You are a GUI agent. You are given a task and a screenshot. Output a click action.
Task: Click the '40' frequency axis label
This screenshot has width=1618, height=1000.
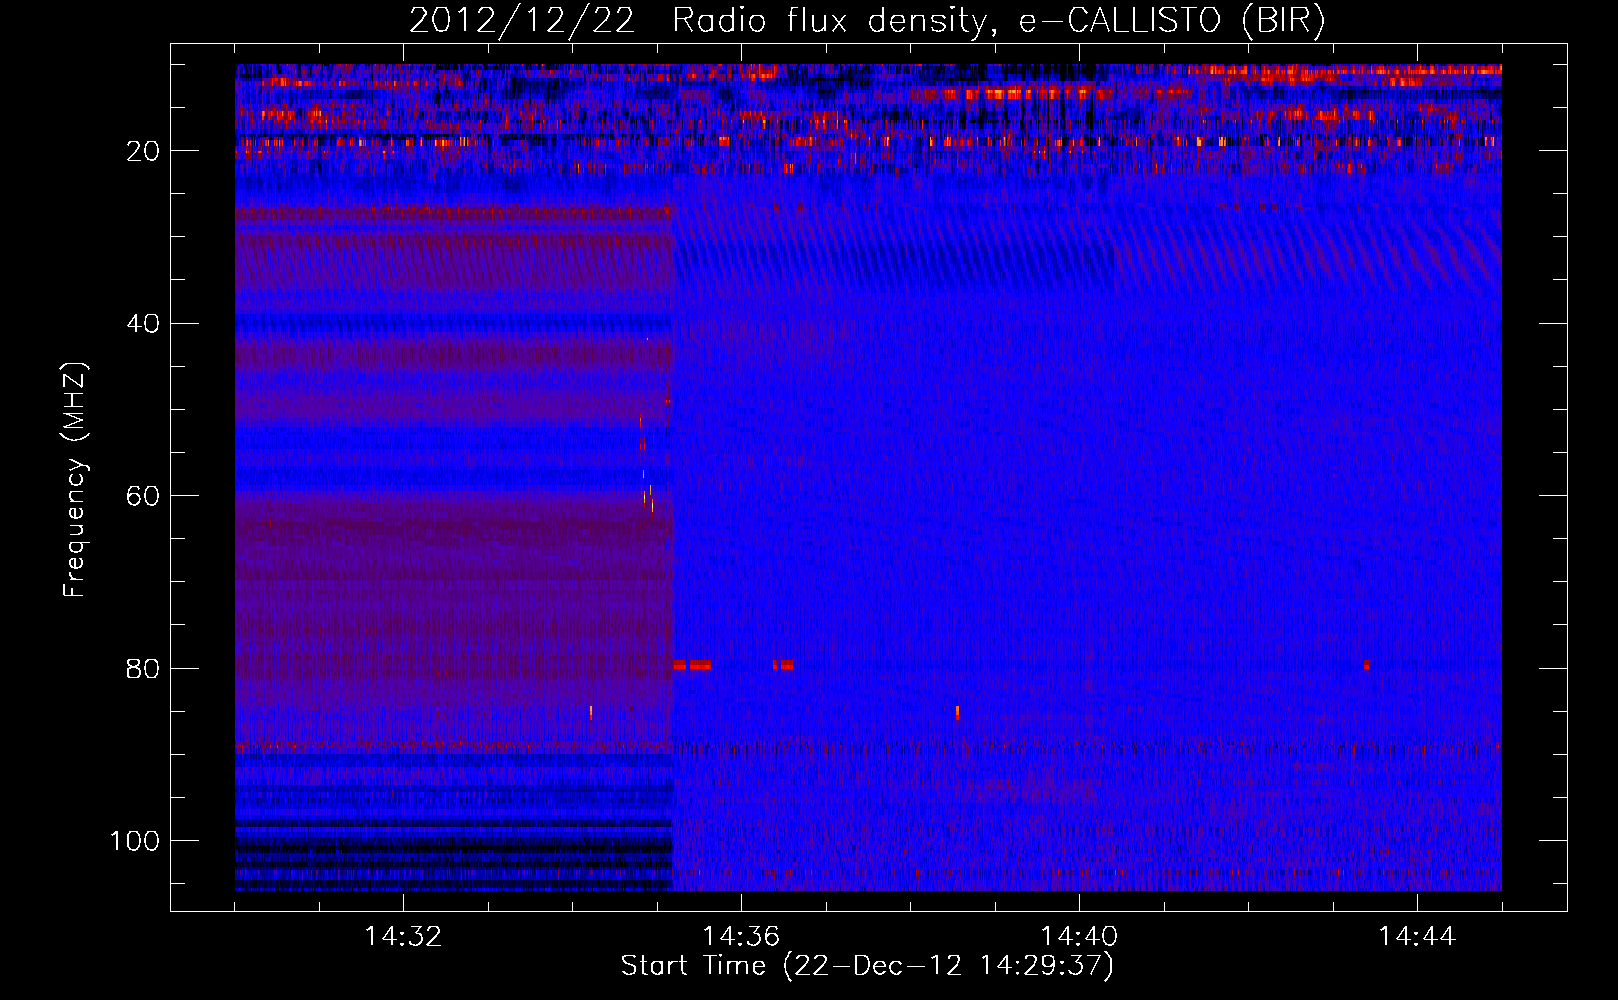point(144,324)
